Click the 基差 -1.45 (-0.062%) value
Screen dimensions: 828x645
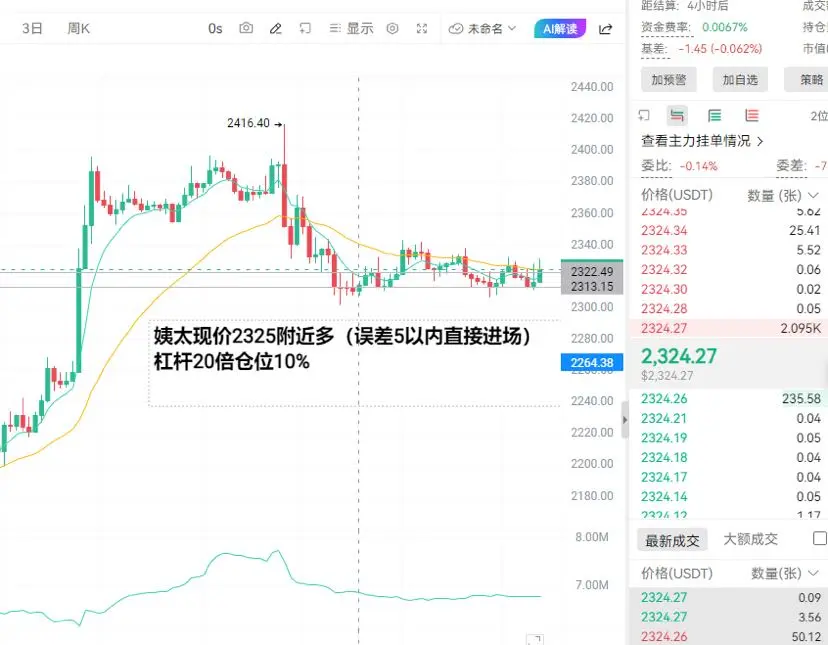720,49
